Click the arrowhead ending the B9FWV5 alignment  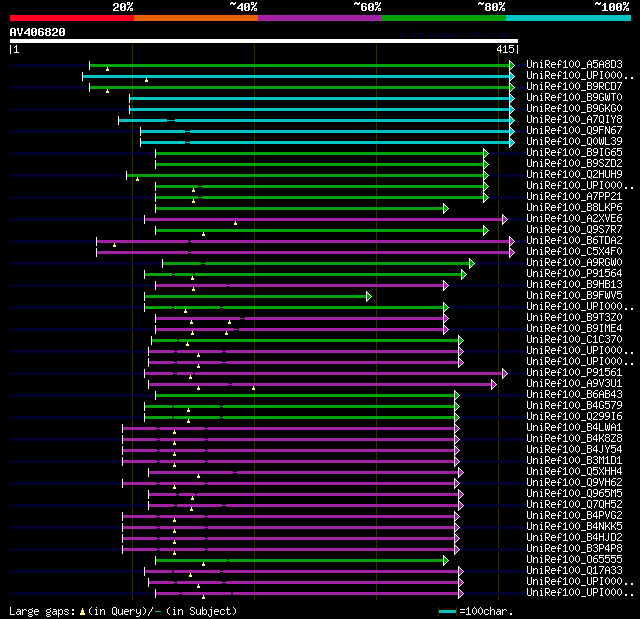pyautogui.click(x=369, y=296)
